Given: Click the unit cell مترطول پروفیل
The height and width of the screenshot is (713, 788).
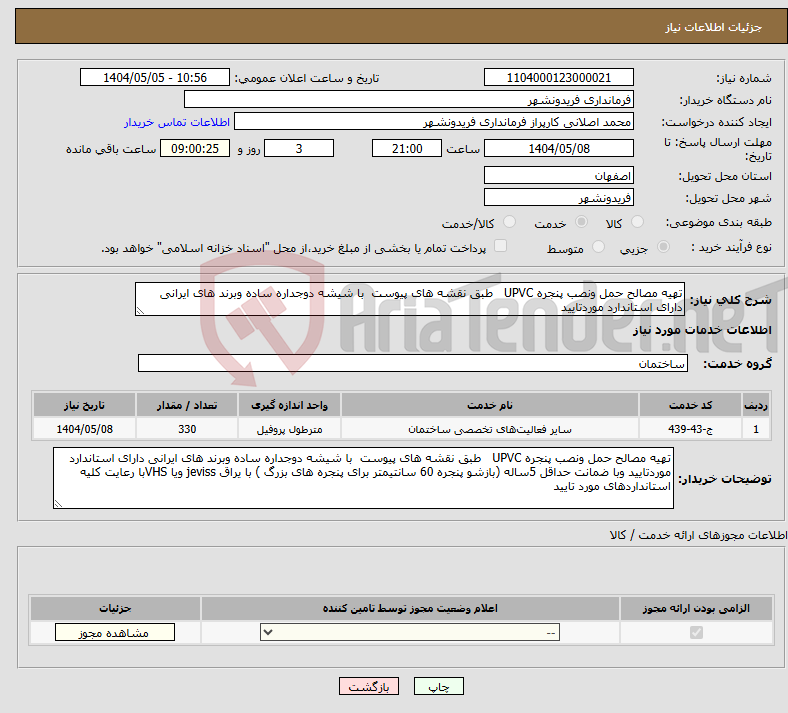Looking at the screenshot, I should point(289,429).
